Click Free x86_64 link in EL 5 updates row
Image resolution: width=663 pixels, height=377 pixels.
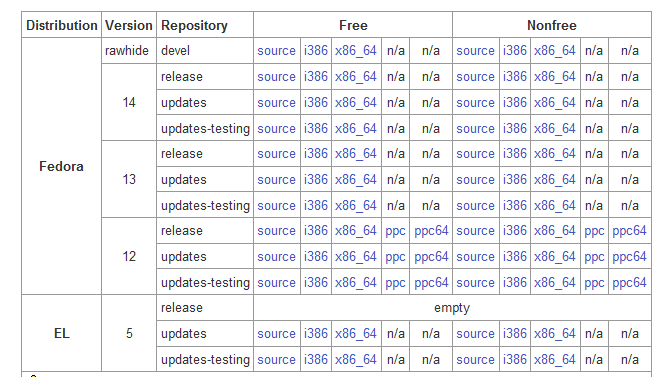(x=356, y=333)
